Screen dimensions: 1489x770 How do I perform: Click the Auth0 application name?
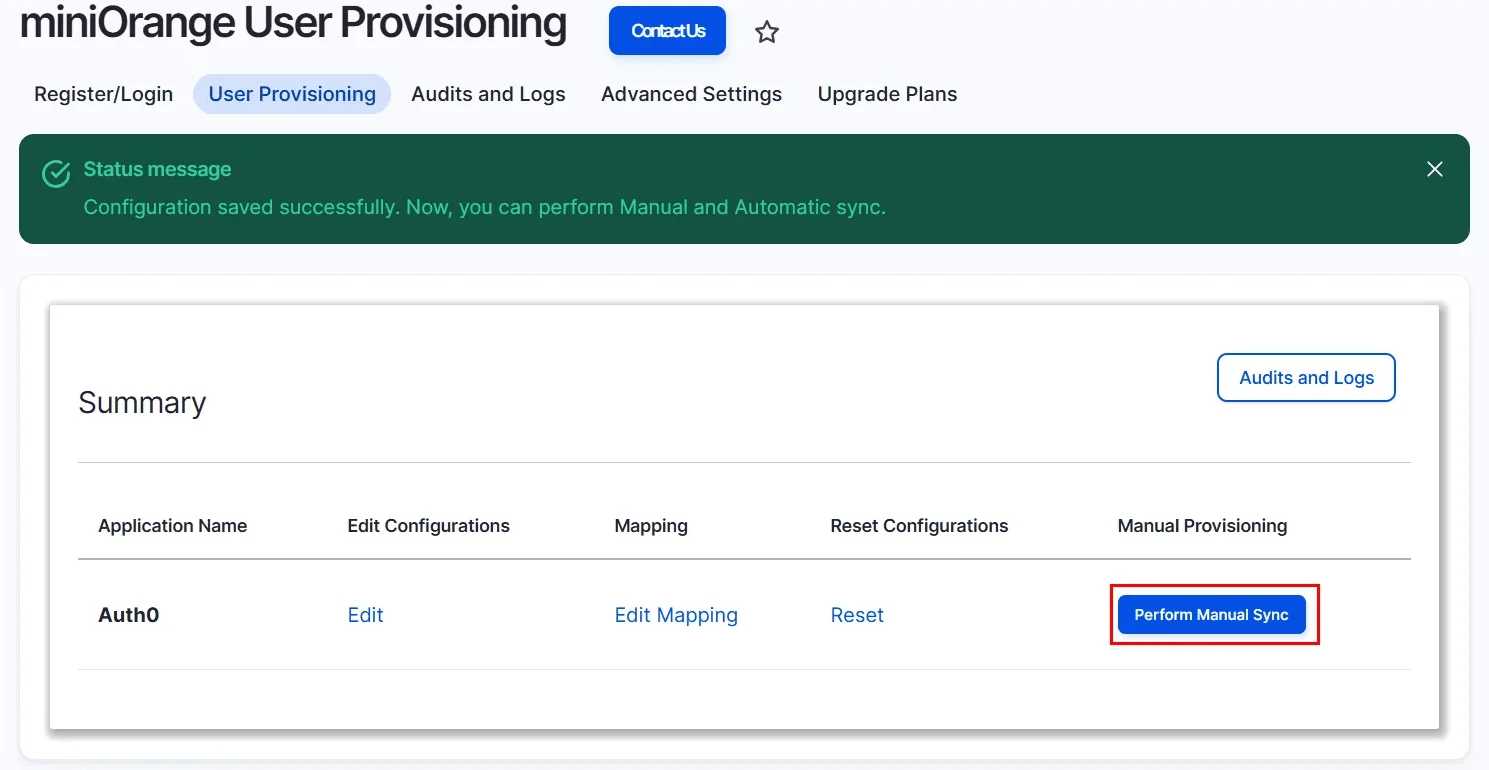[x=129, y=615]
